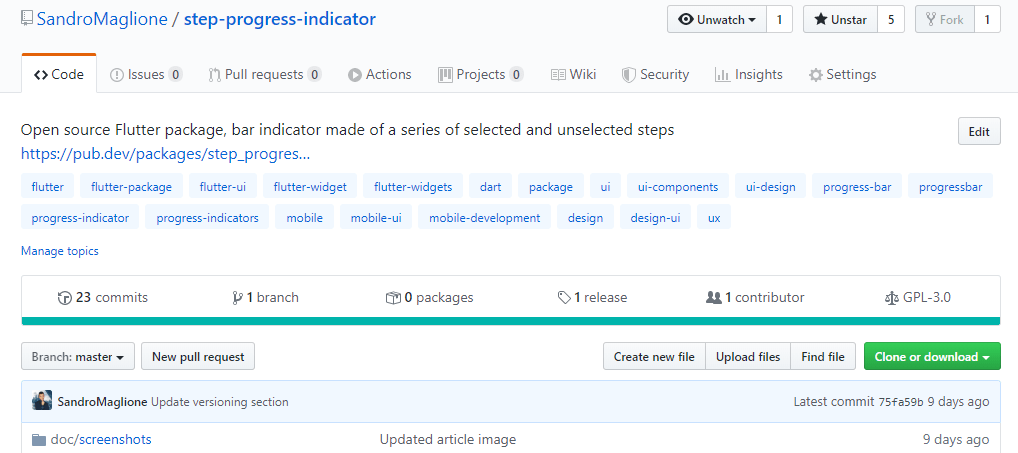The image size is (1018, 453).
Task: Open the latest commit hash 75fa59b
Action: pos(900,402)
